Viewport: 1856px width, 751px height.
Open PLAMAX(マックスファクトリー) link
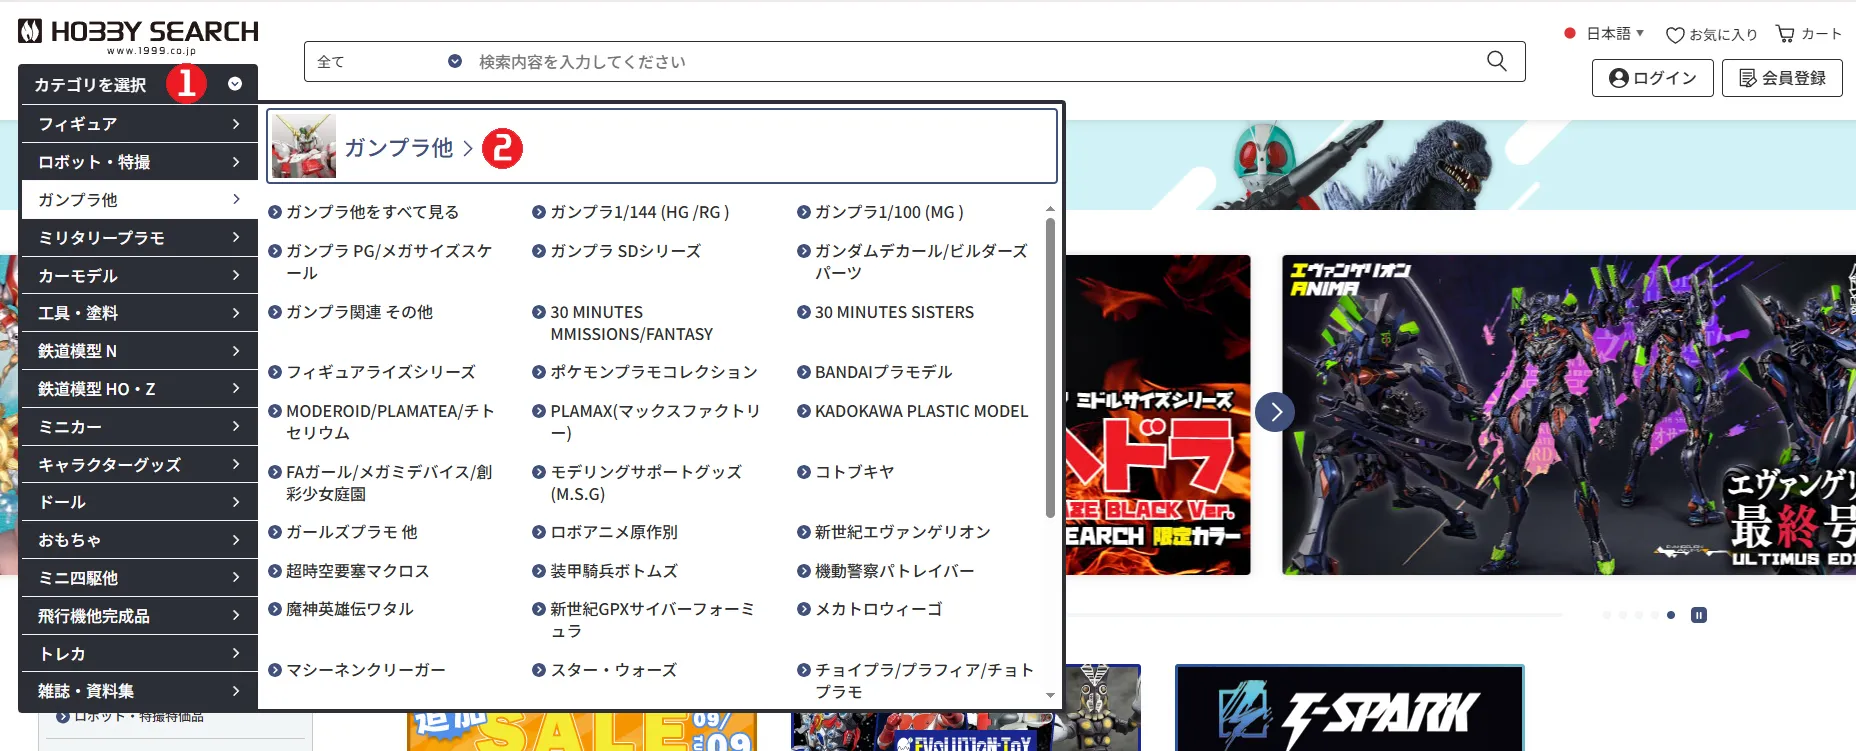[x=655, y=422]
